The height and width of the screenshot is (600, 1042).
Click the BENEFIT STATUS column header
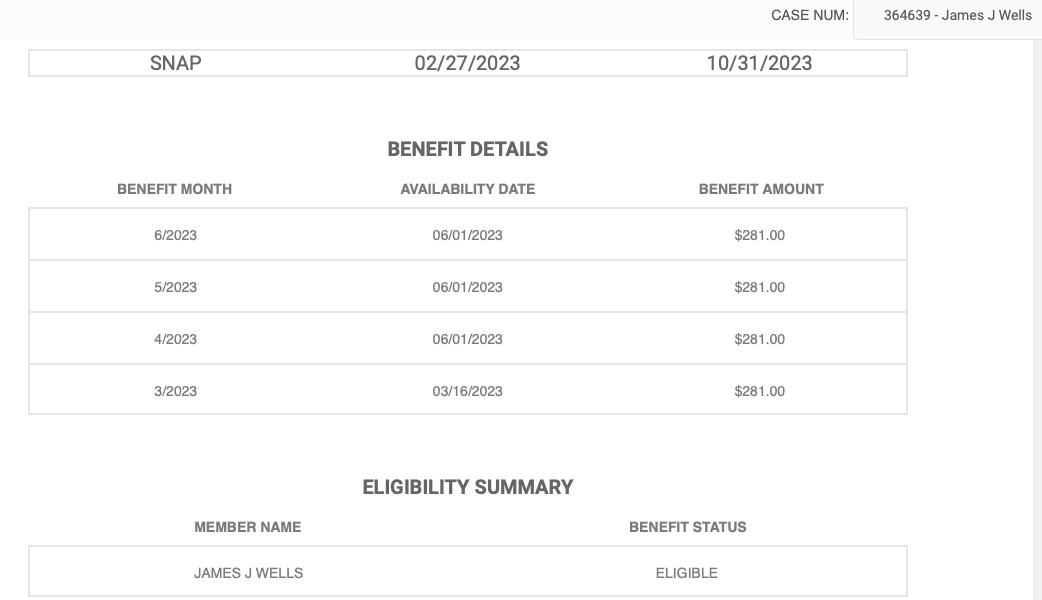[x=688, y=527]
